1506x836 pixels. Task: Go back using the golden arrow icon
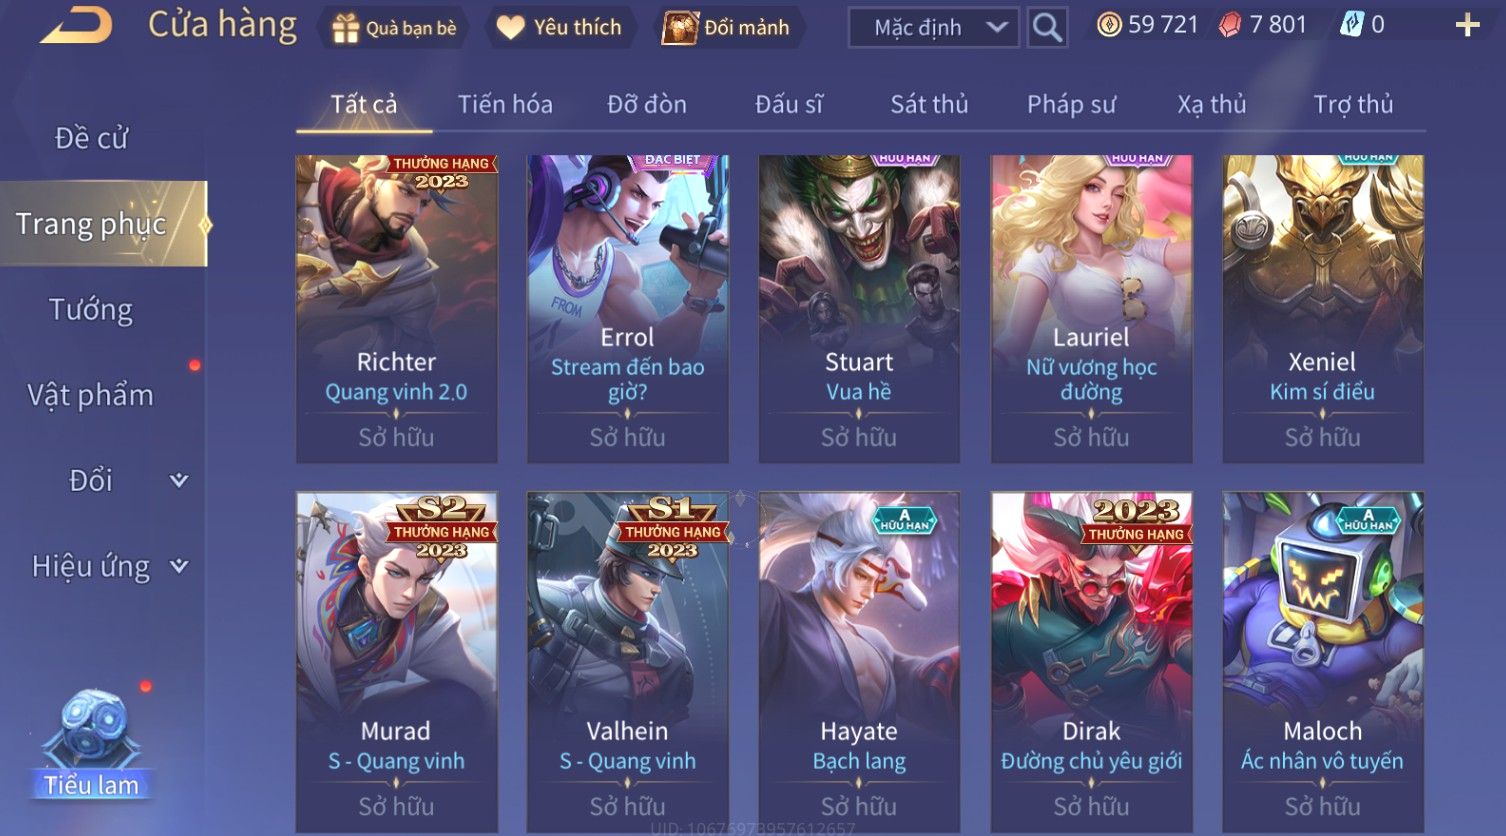pyautogui.click(x=76, y=26)
